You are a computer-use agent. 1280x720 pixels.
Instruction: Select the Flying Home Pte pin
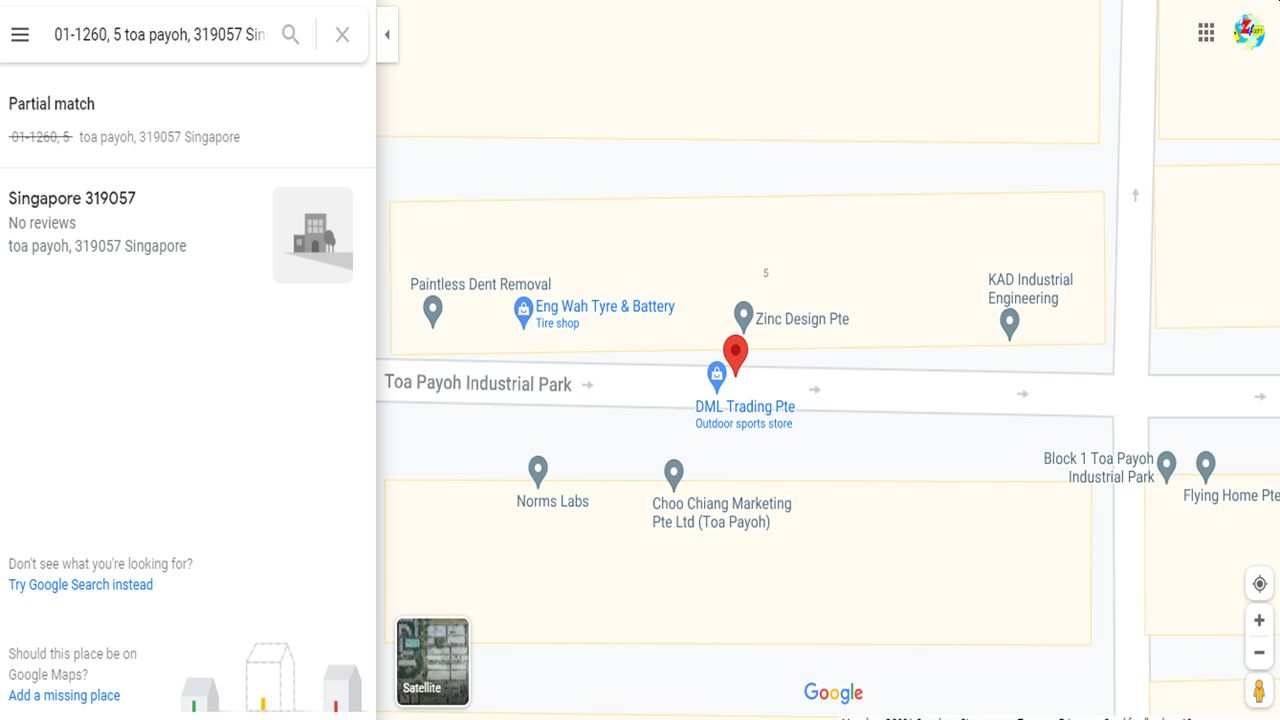[1206, 466]
